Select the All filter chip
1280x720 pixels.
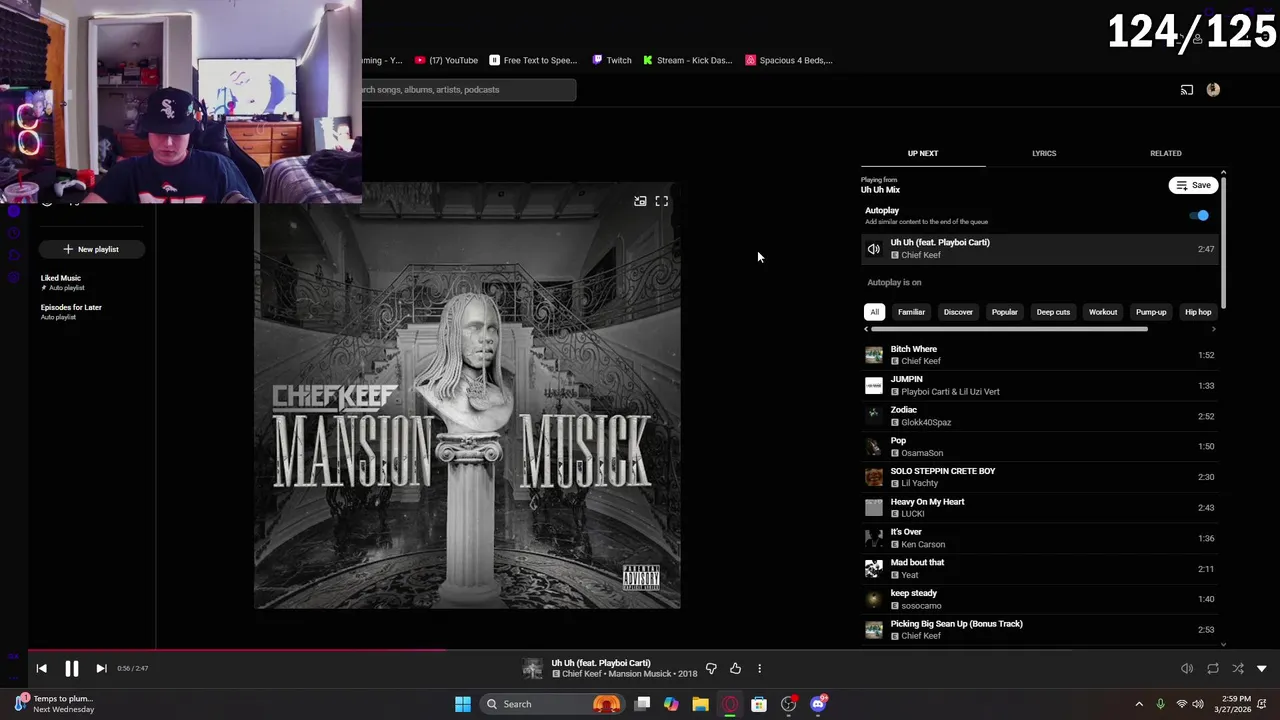click(x=874, y=312)
